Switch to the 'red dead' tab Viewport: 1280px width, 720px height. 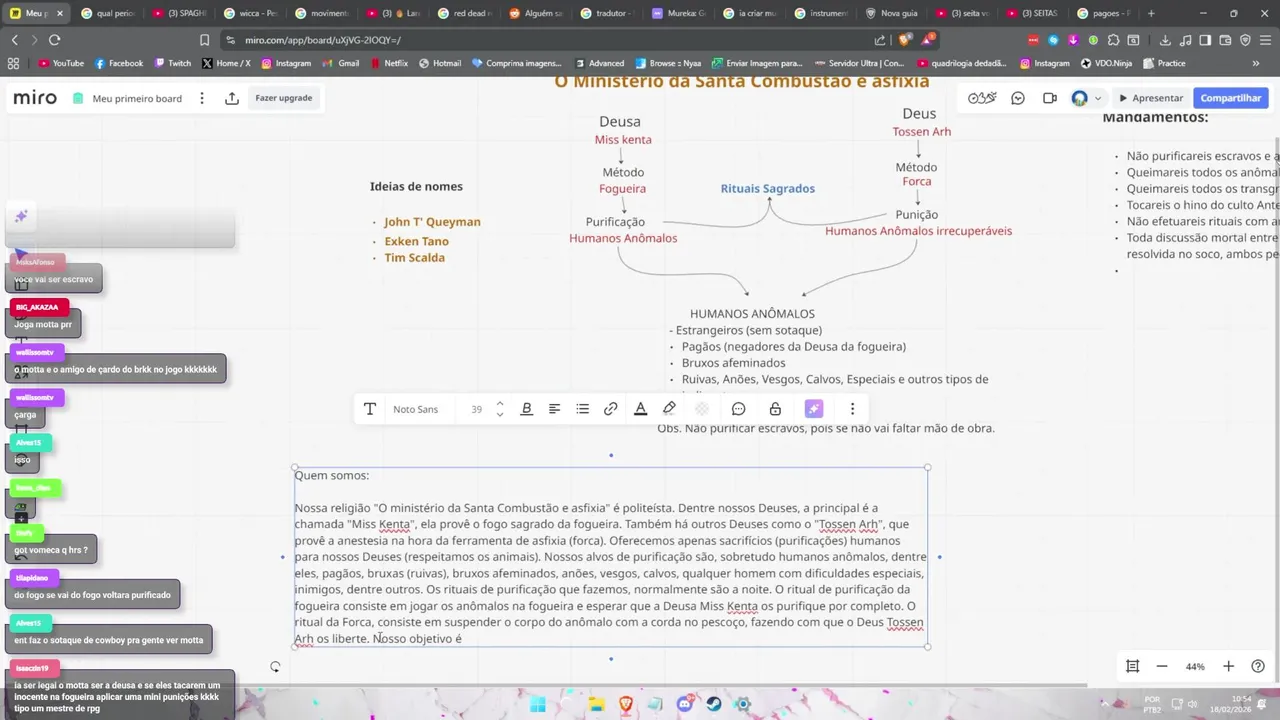466,13
